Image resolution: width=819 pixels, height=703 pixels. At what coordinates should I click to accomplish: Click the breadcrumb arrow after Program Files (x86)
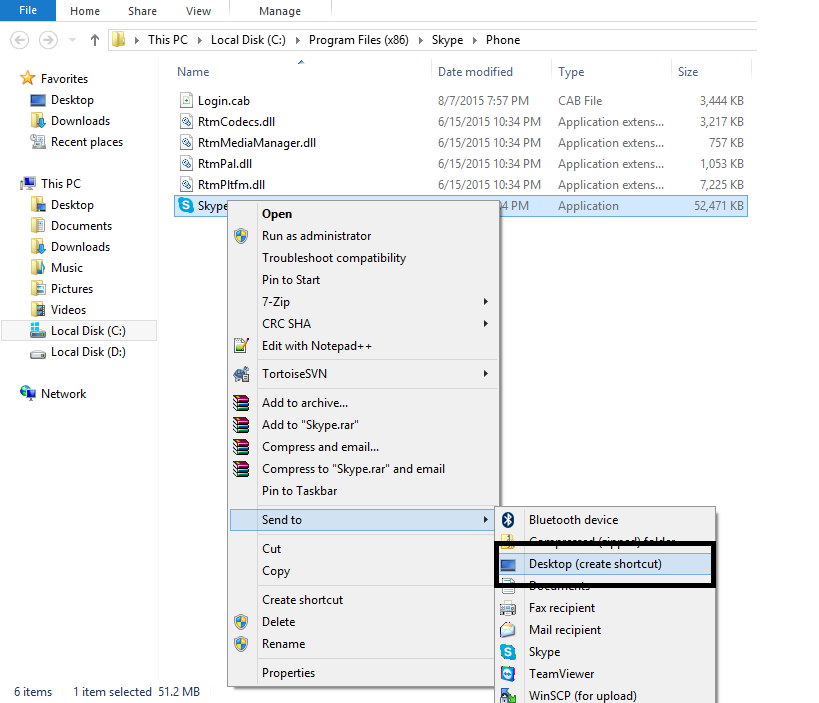(x=420, y=40)
